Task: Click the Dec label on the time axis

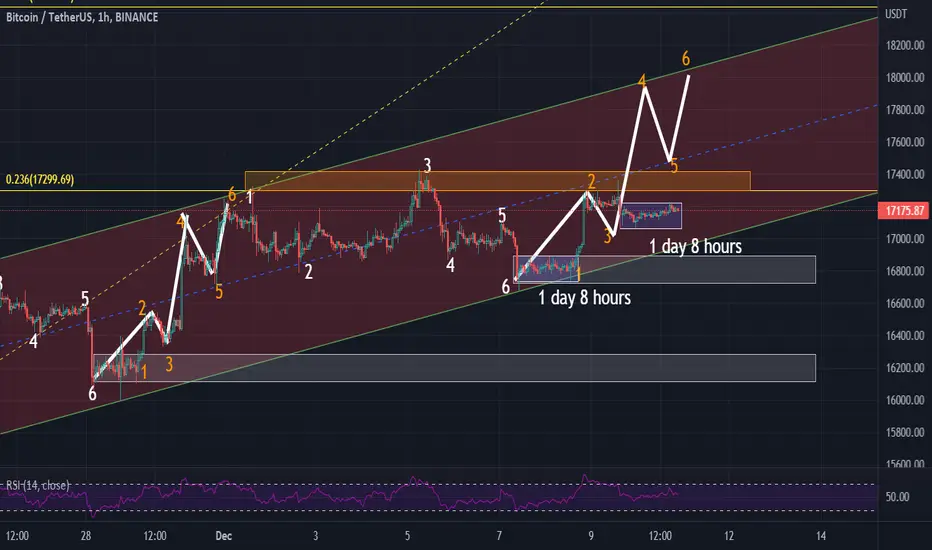Action: coord(223,536)
